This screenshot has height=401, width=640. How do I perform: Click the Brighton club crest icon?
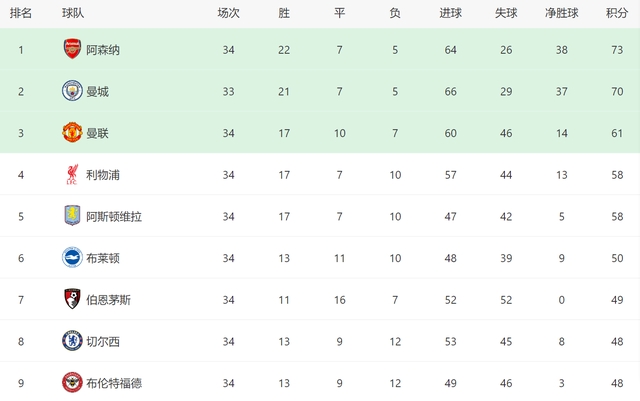[72, 258]
